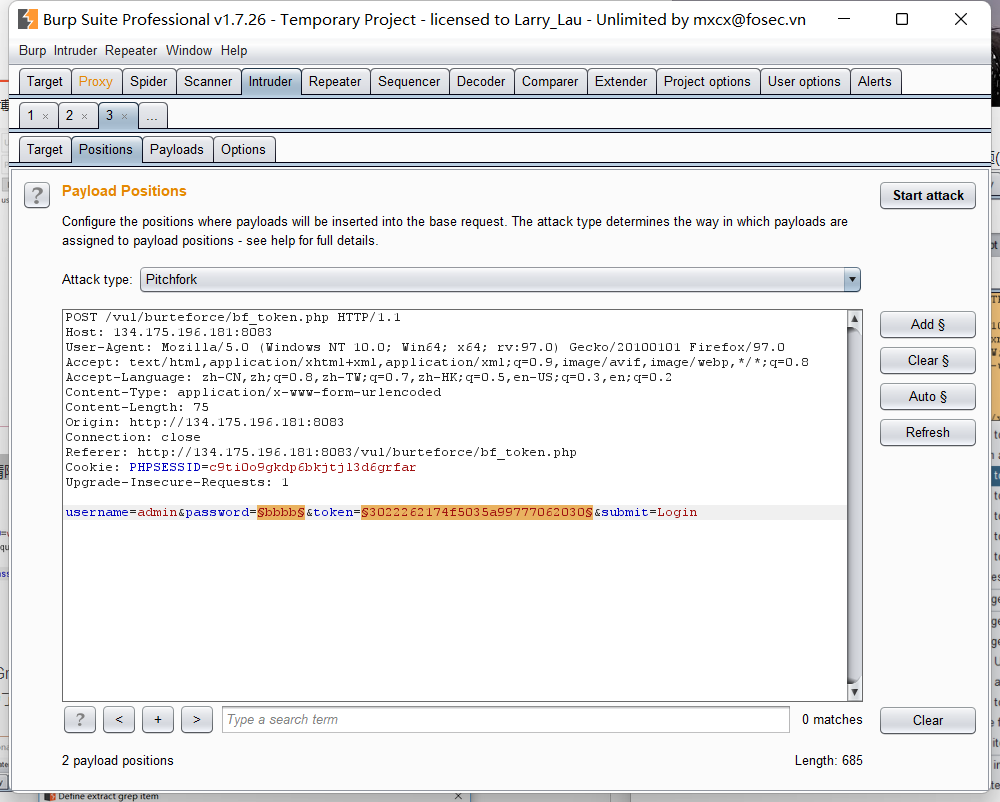This screenshot has width=1000, height=802.
Task: Close Intruder attack tab 2
Action: pos(84,117)
